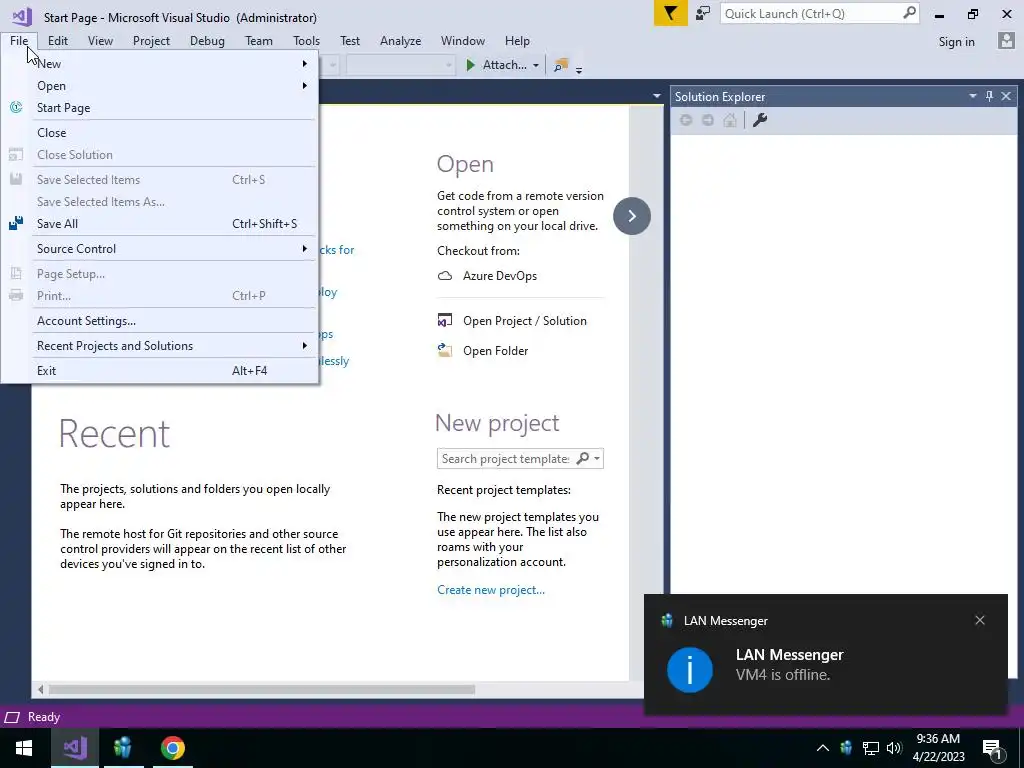1024x768 pixels.
Task: Click the round next arrow button on the Start Page
Action: click(x=632, y=216)
